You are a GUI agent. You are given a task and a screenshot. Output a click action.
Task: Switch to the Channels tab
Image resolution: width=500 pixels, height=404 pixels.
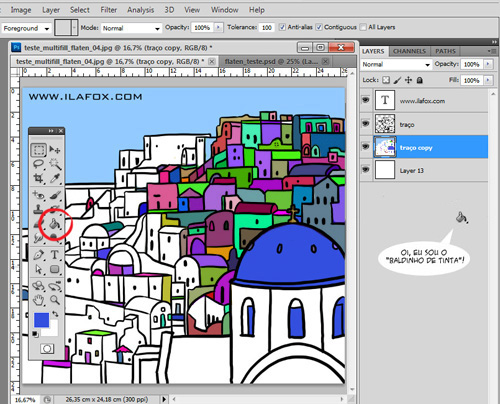pos(409,51)
